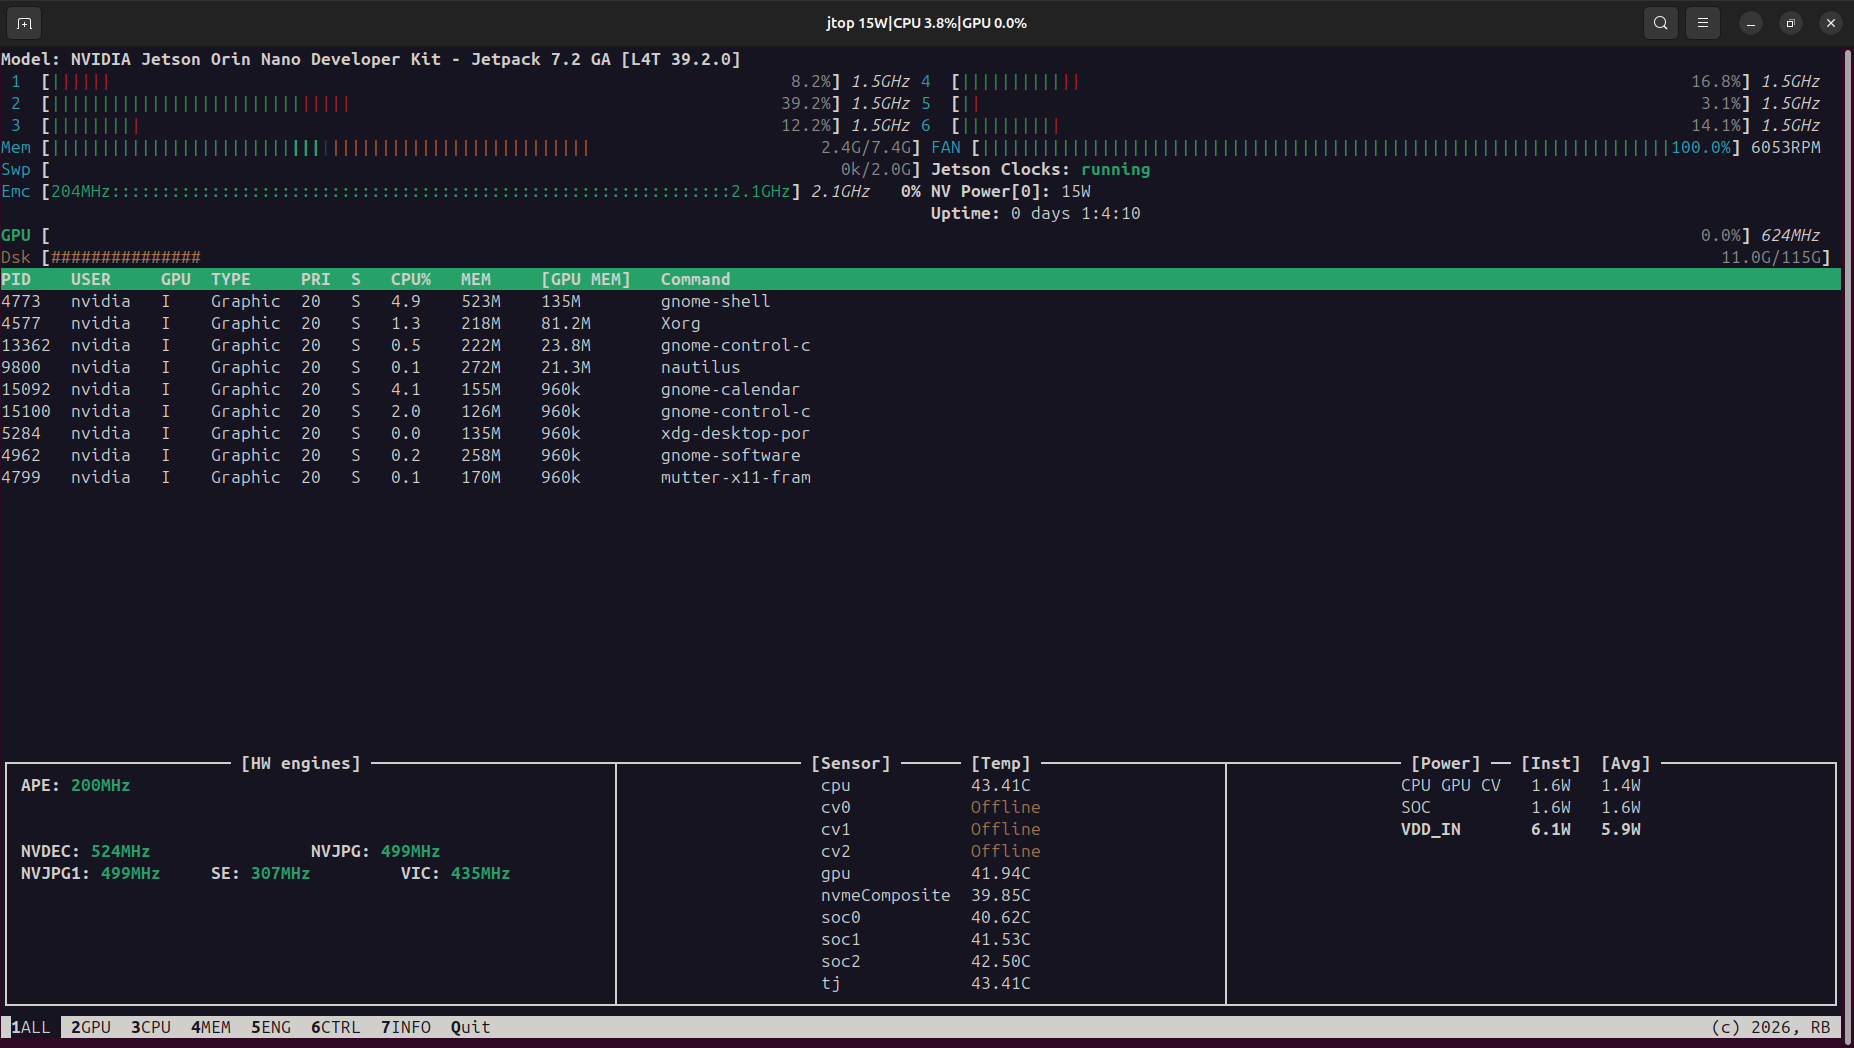Click the USER column header
This screenshot has height=1048, width=1854.
pos(91,279)
